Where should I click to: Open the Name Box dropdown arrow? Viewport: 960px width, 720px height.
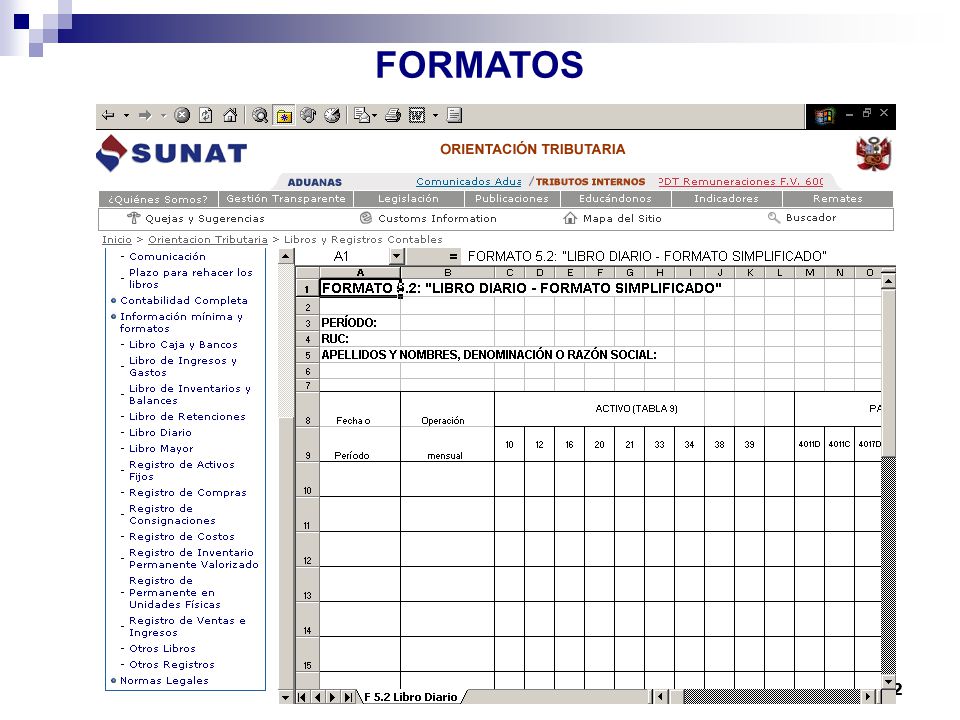[397, 256]
